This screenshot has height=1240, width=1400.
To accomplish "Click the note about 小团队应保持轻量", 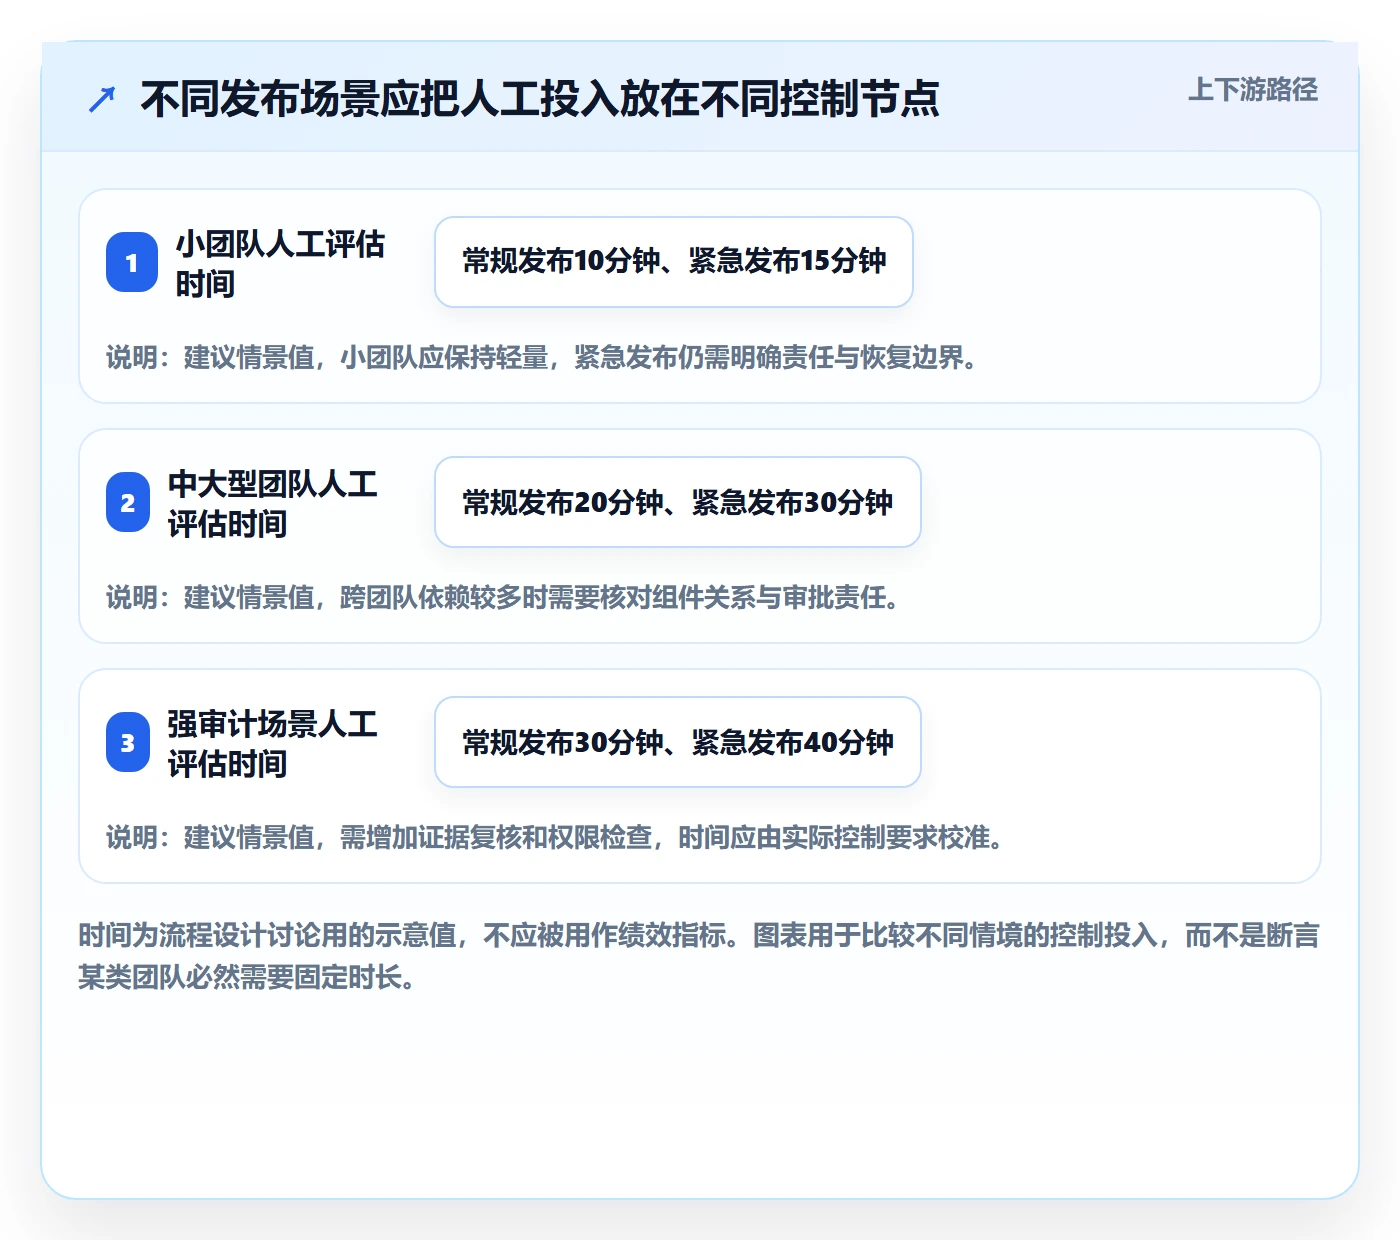I will pos(542,357).
